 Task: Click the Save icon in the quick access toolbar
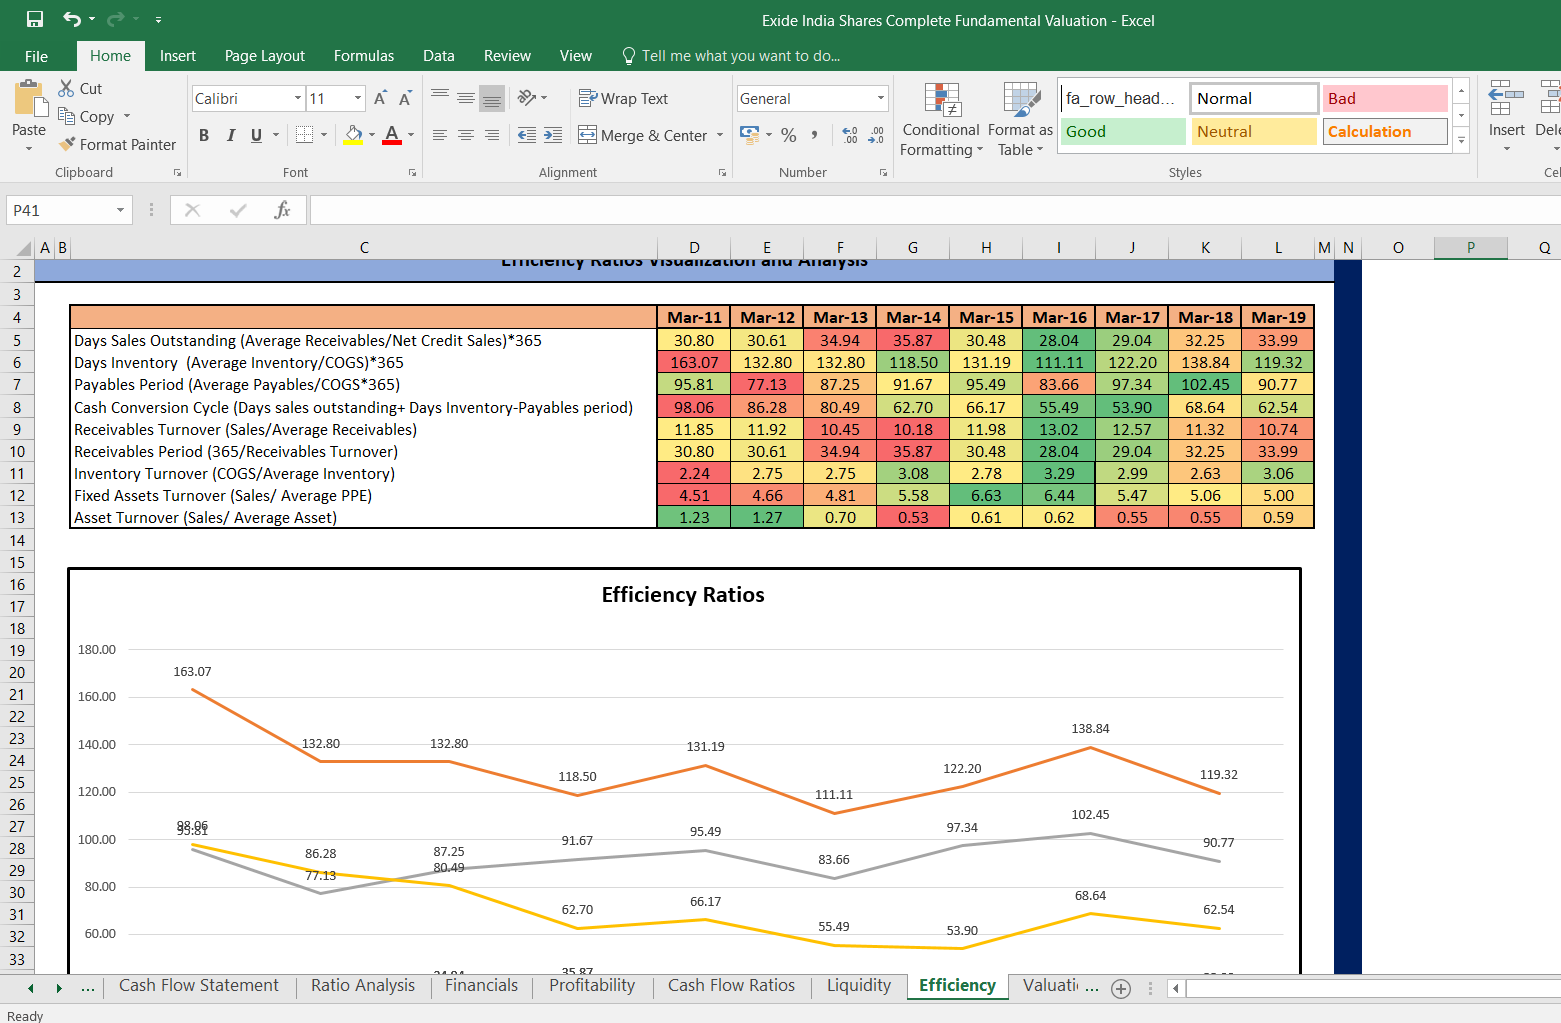pos(35,19)
